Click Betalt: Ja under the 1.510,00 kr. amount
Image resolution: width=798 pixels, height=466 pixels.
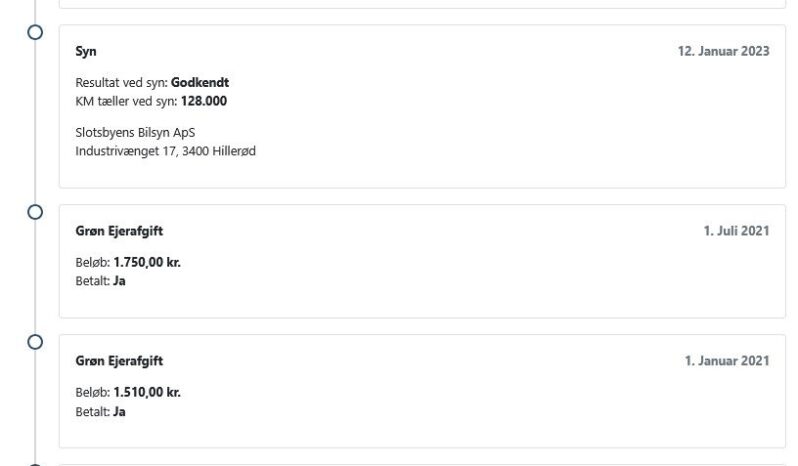tap(100, 411)
